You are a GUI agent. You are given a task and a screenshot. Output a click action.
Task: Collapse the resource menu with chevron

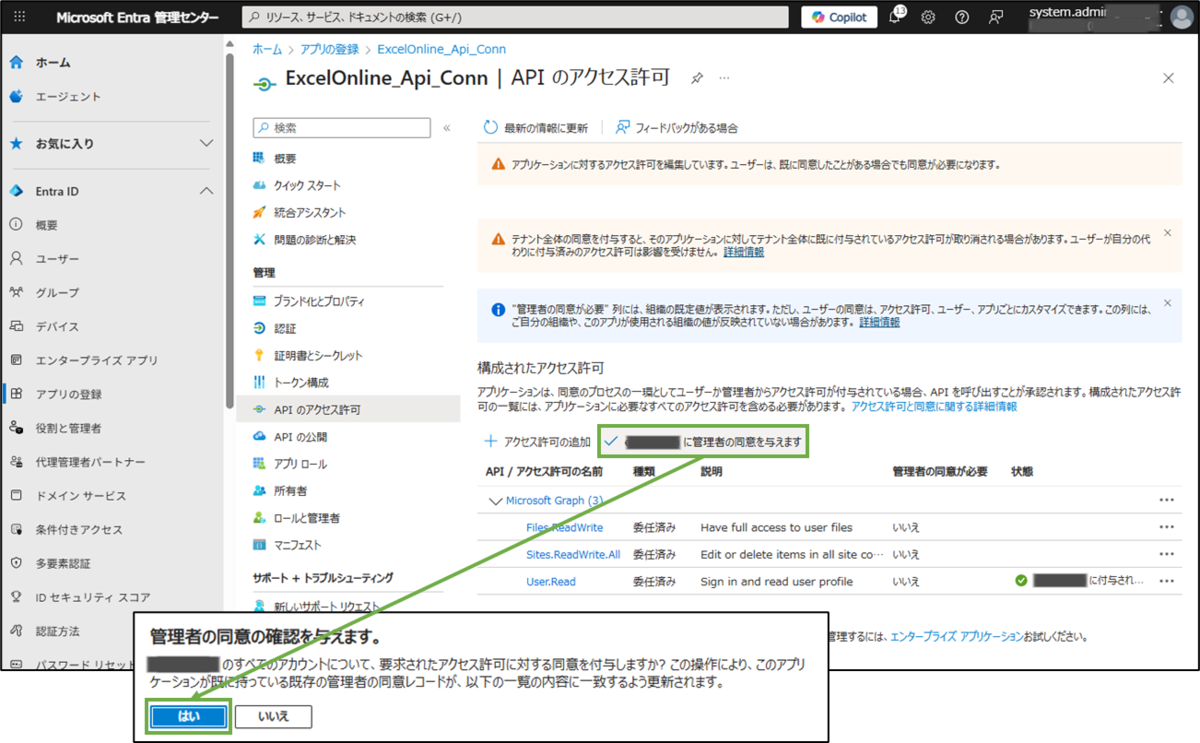447,128
